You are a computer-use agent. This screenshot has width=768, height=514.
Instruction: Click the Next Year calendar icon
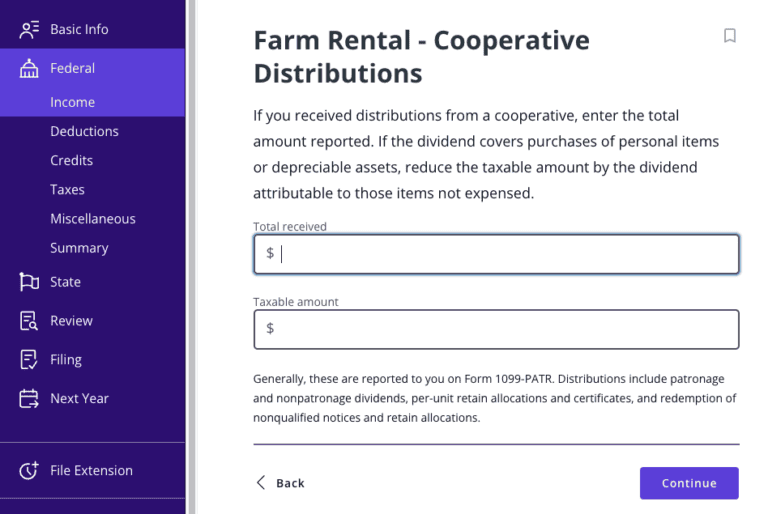29,398
